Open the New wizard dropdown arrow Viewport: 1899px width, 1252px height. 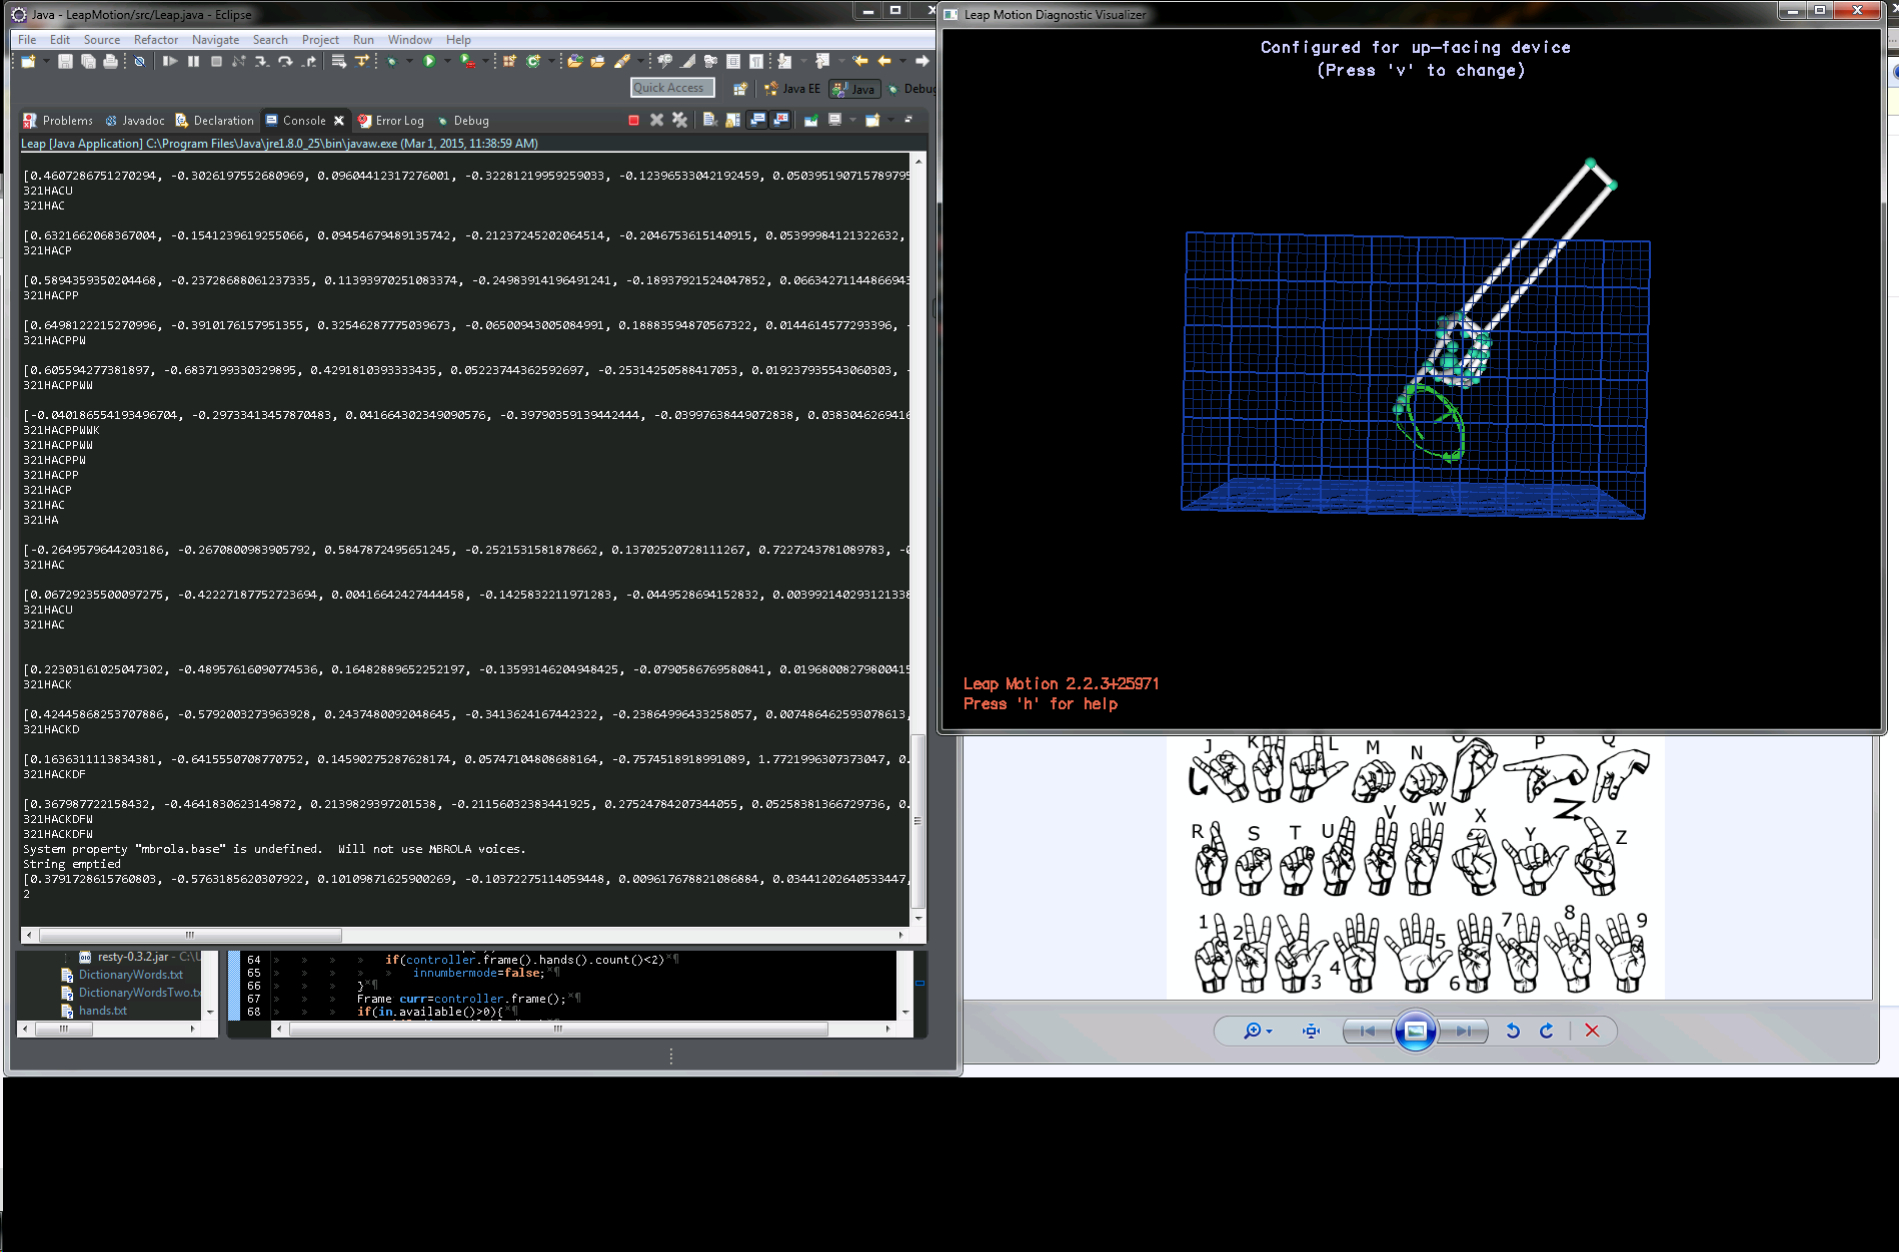tap(46, 62)
